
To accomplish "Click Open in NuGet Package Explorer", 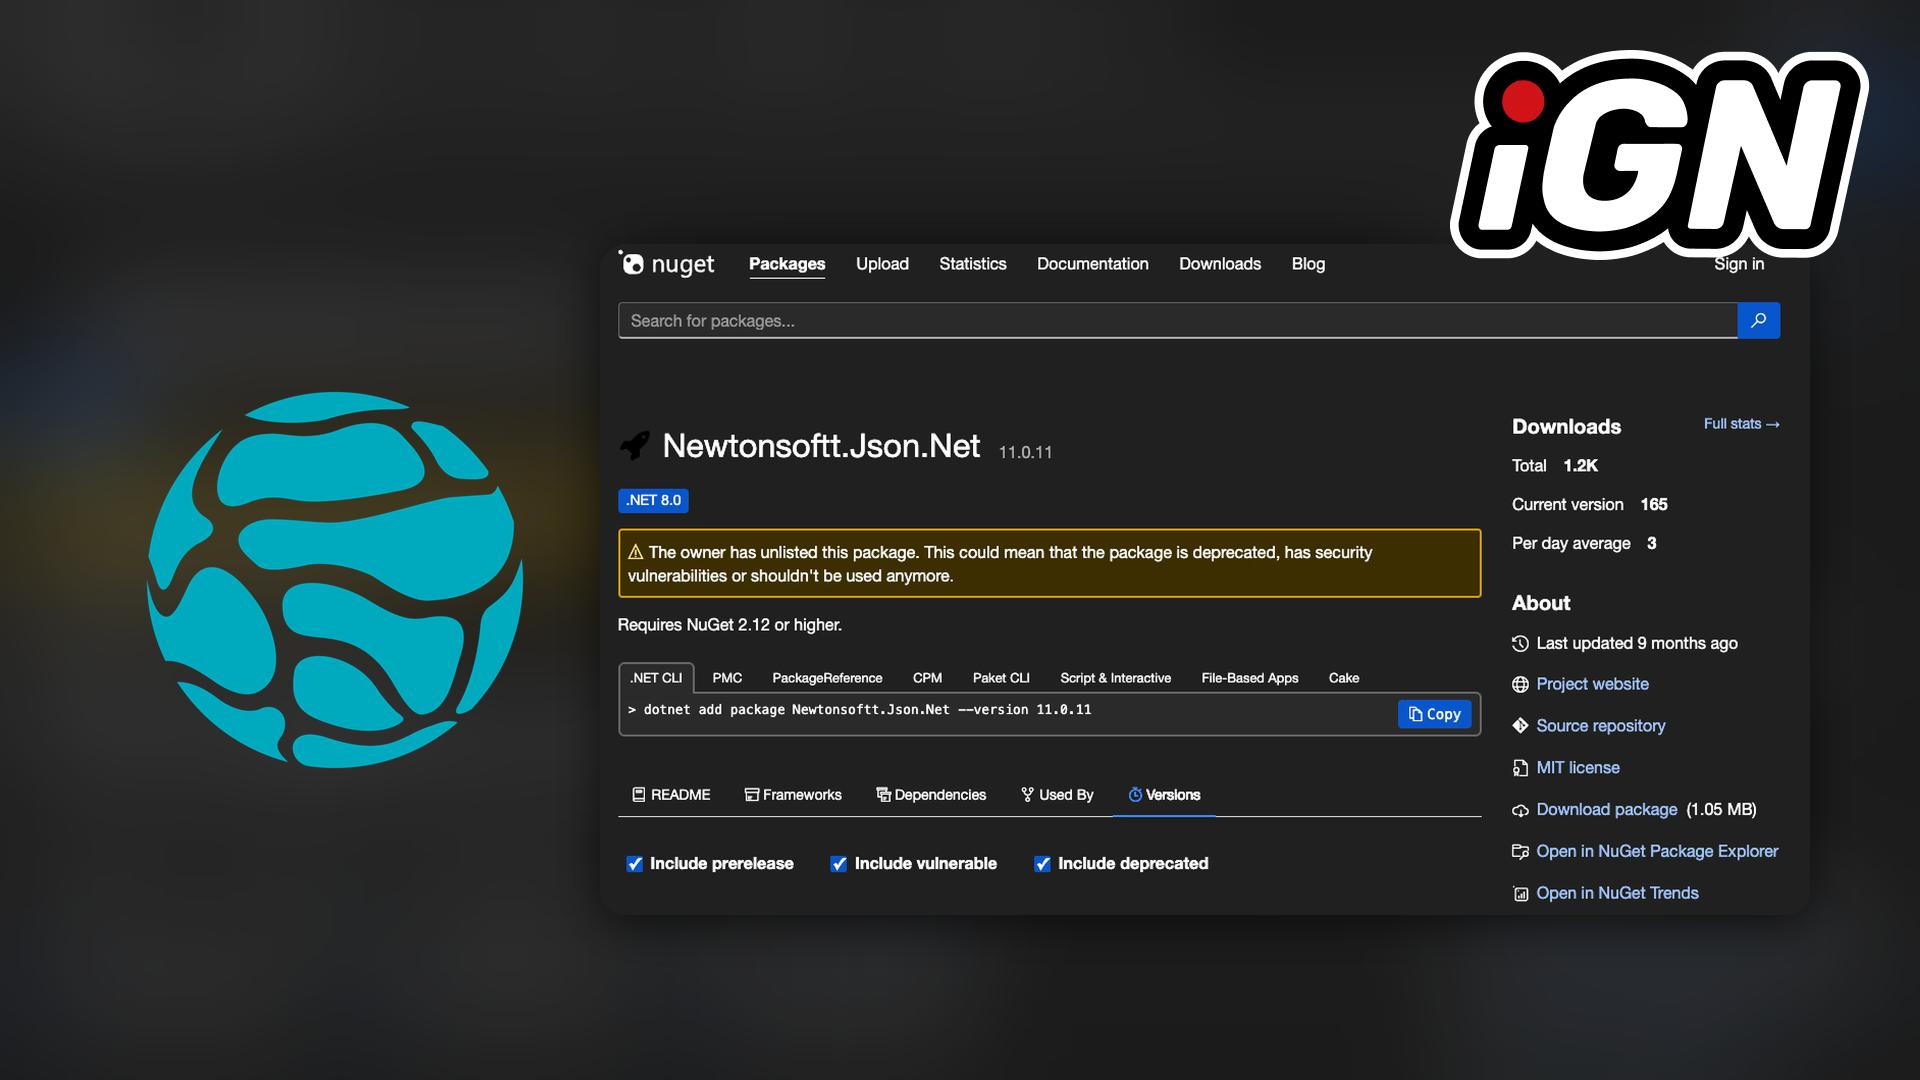I will pos(1657,852).
